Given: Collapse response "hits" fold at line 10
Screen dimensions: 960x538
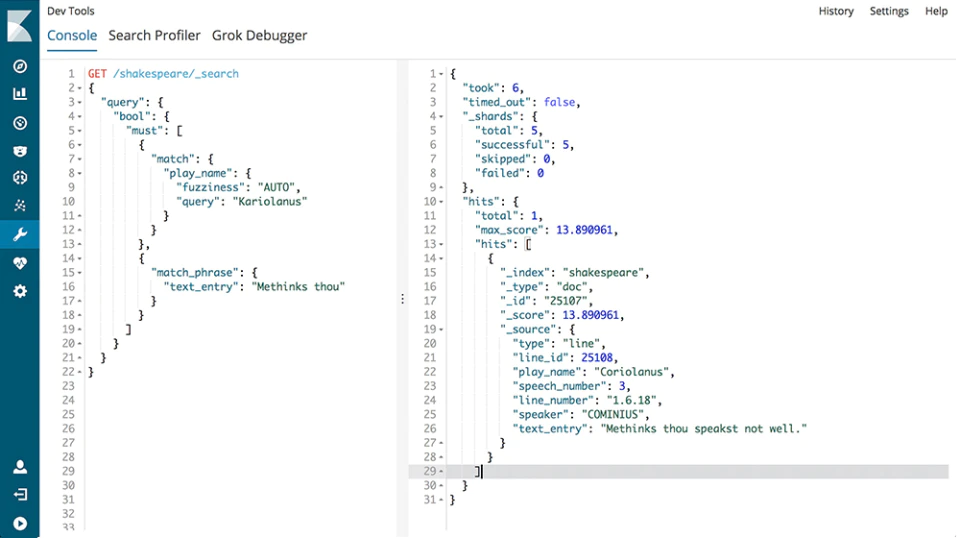Looking at the screenshot, I should [441, 201].
